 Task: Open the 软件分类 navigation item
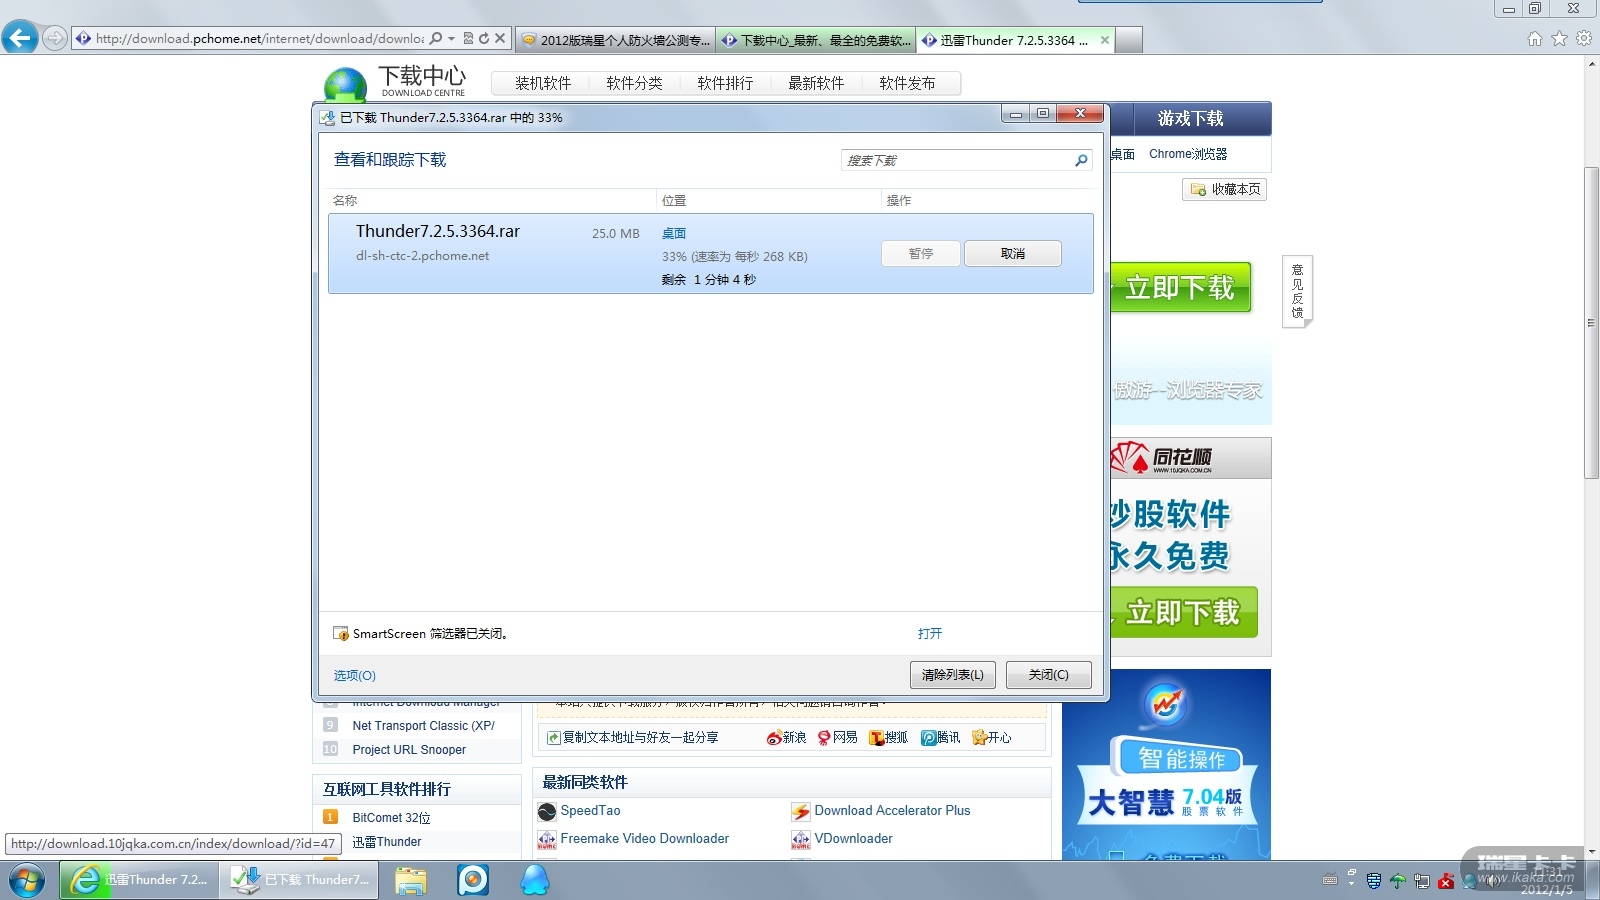coord(634,83)
